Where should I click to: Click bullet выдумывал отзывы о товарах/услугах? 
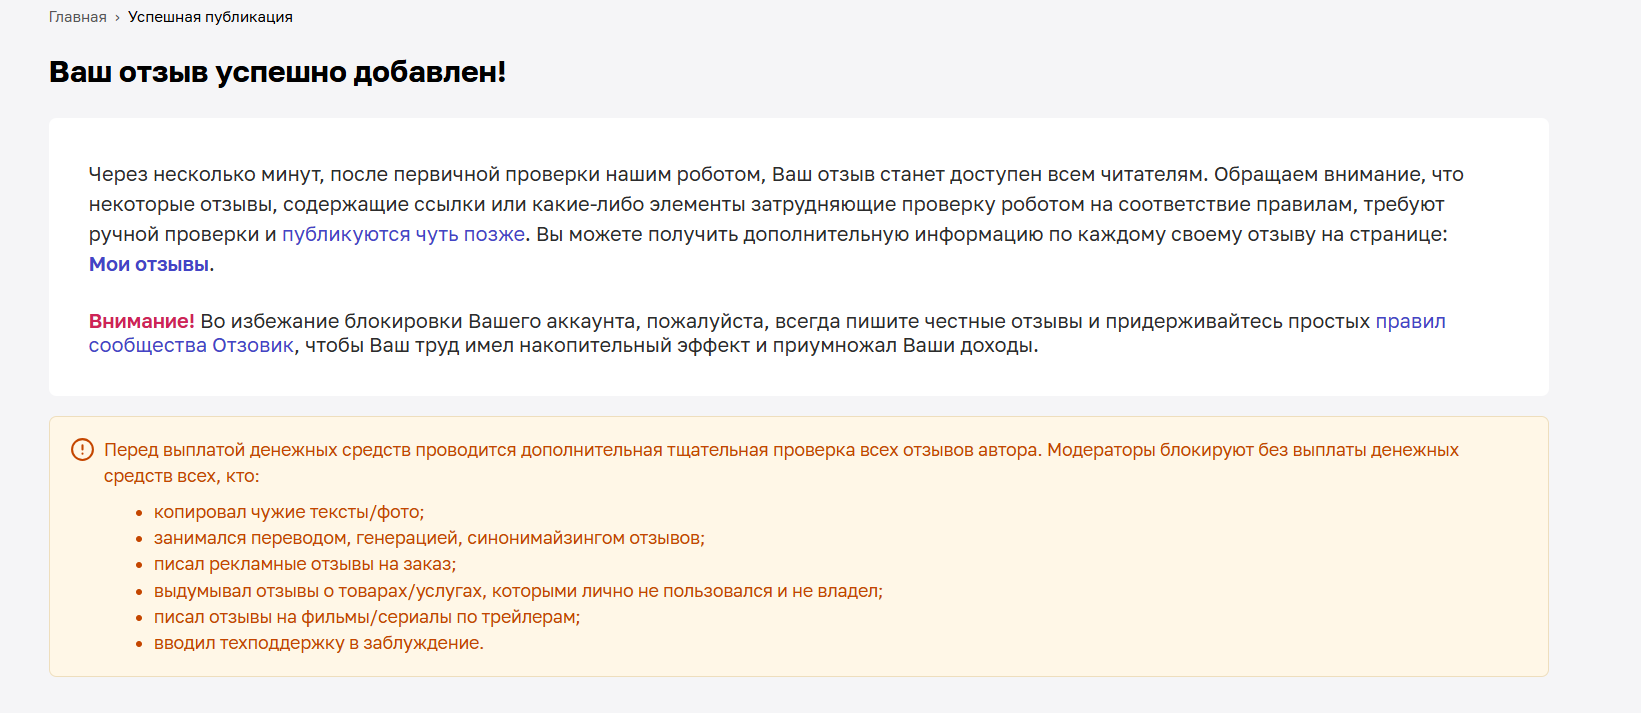tap(518, 591)
